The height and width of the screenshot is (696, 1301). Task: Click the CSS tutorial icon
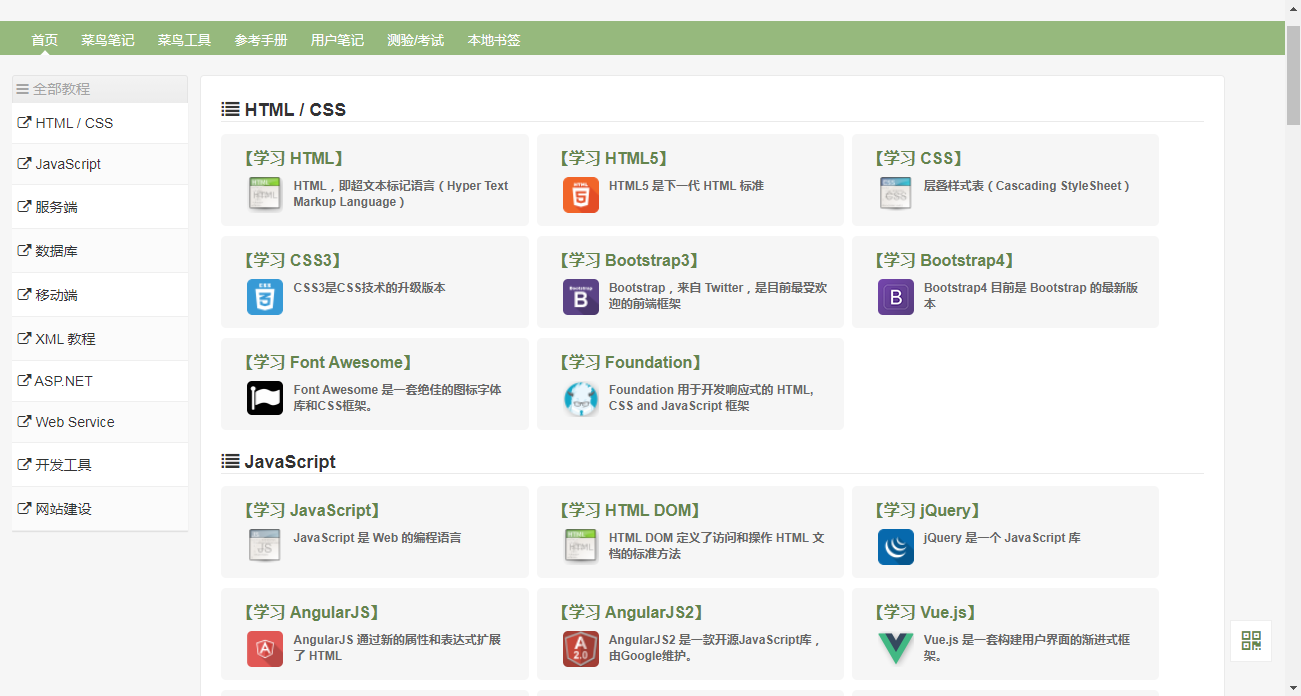(x=896, y=194)
